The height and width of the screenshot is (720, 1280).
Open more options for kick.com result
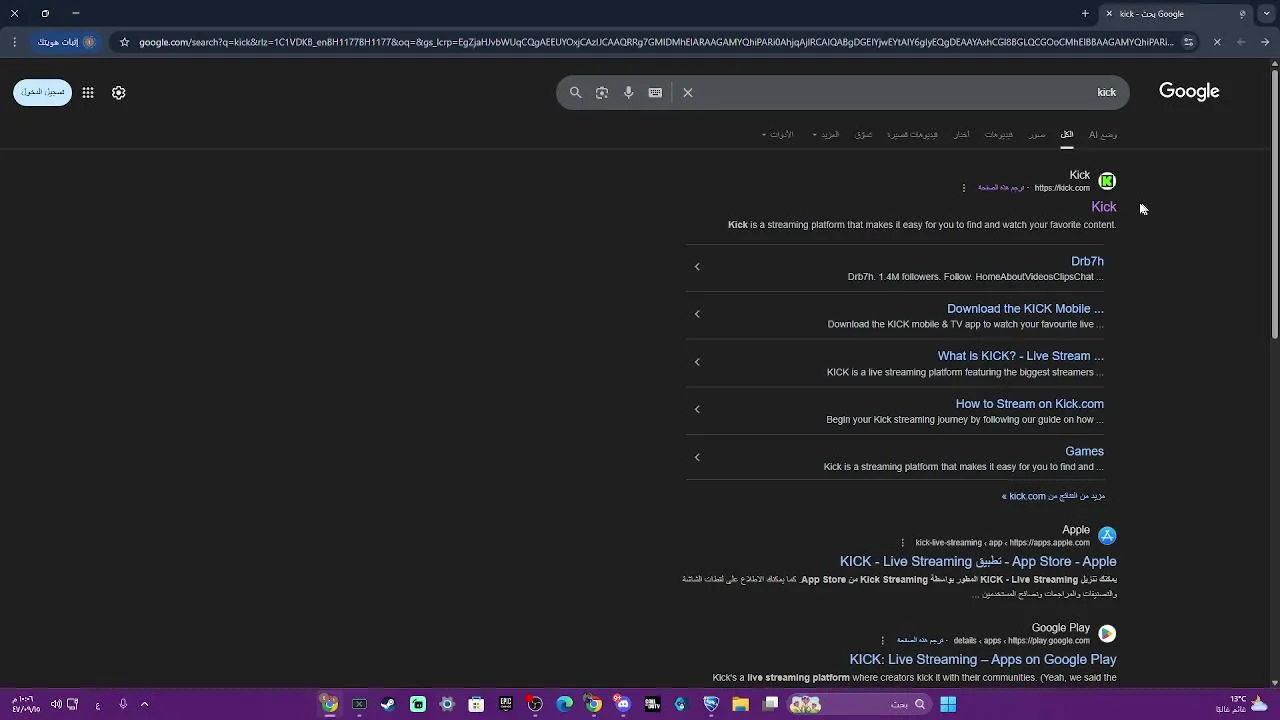pos(964,188)
